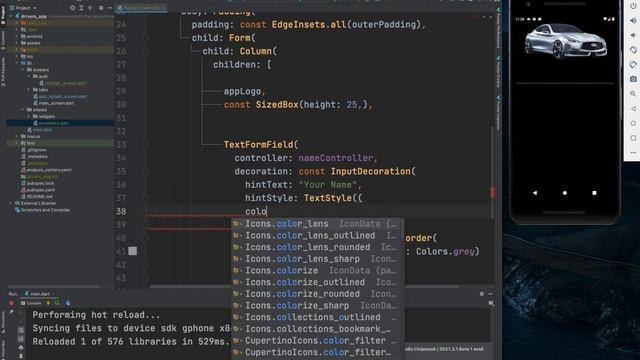The width and height of the screenshot is (640, 360).
Task: Open the Project tool window side tab
Action: coord(3,16)
